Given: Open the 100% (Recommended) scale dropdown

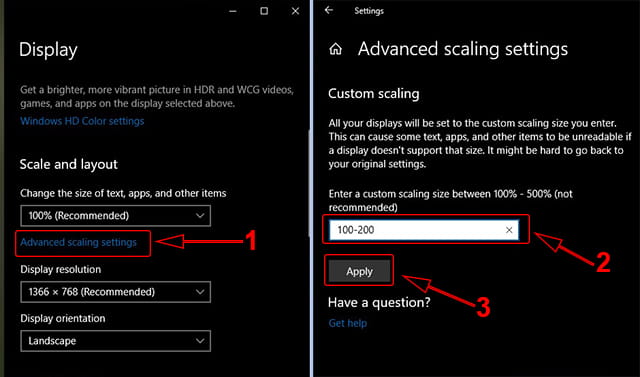Looking at the screenshot, I should pos(116,215).
